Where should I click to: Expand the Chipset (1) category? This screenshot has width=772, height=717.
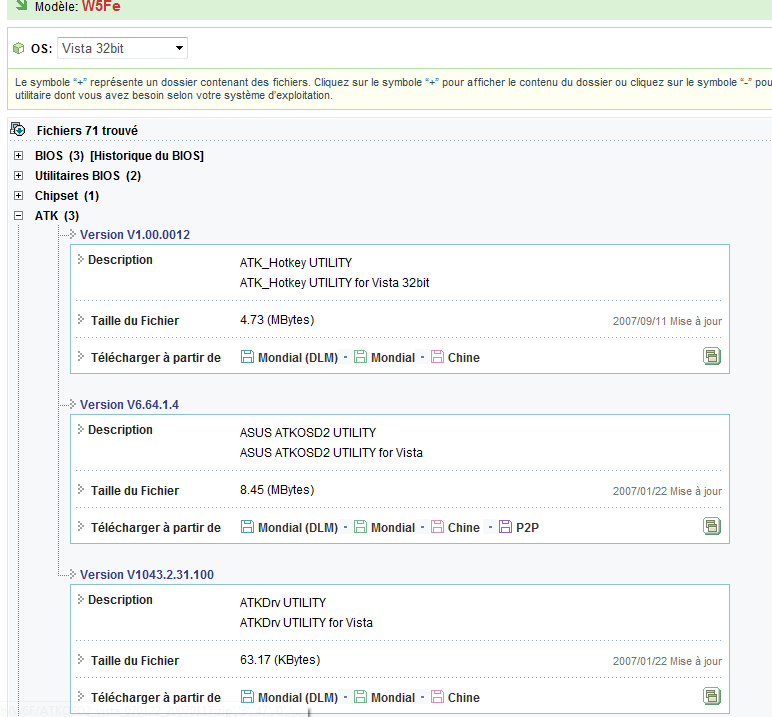18,196
